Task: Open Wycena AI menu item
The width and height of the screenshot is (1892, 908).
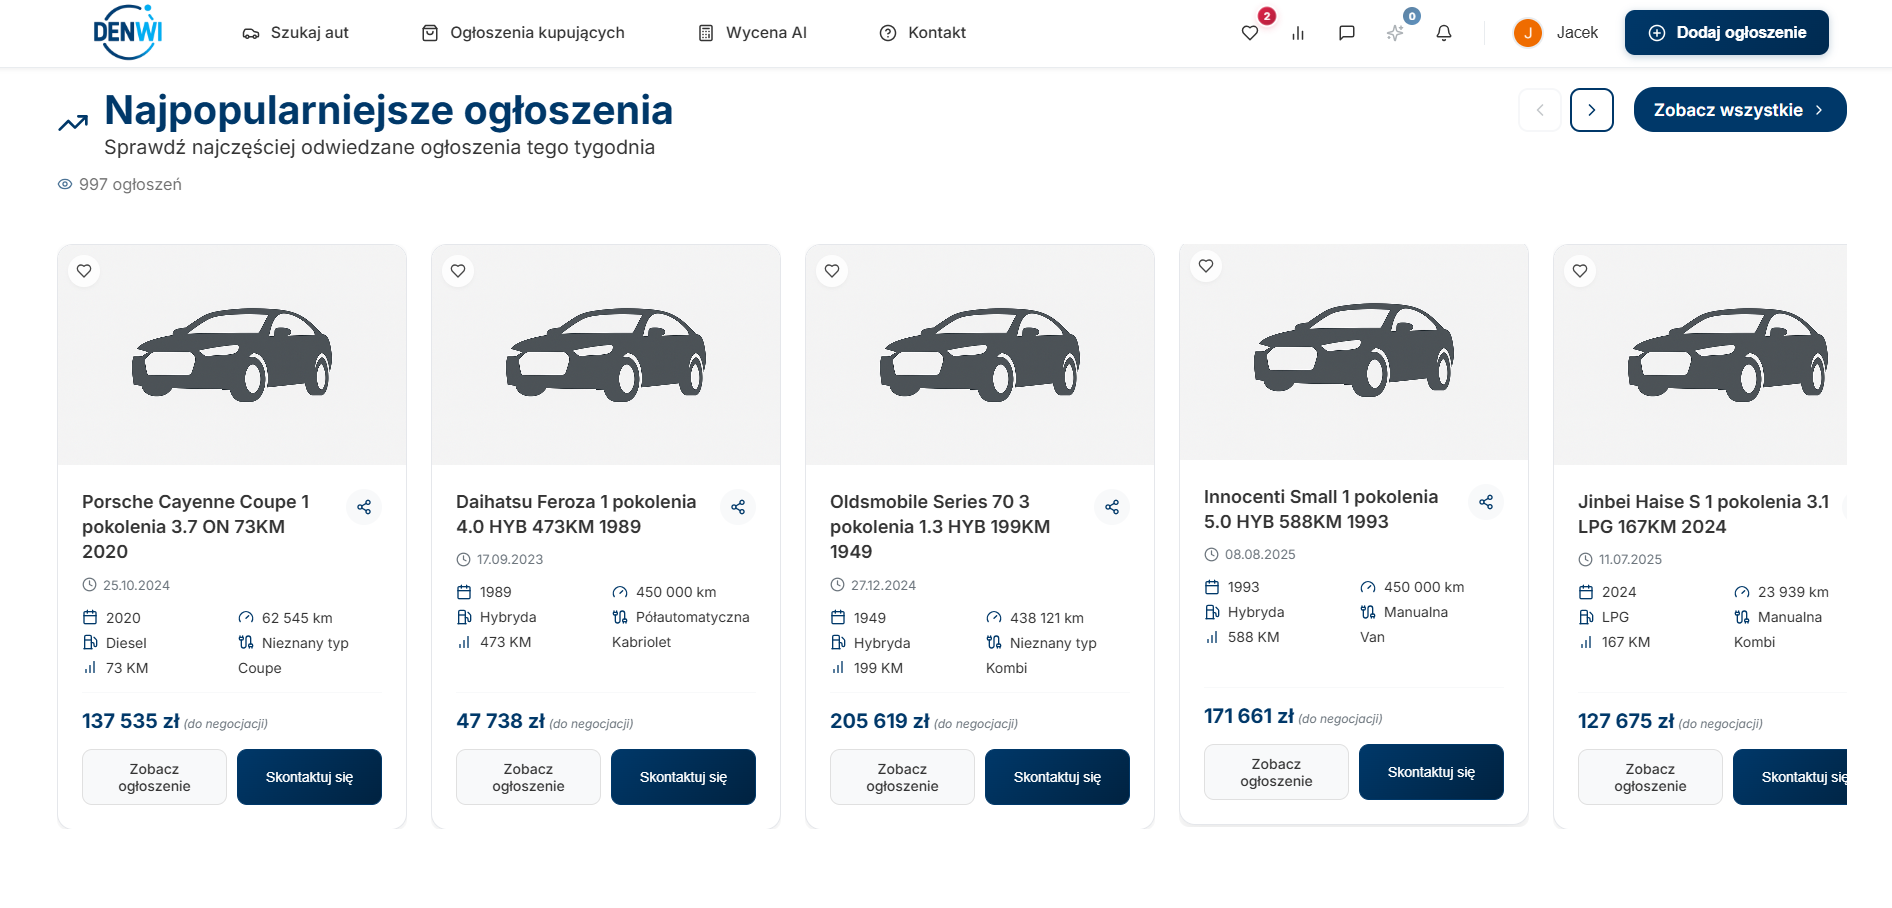Action: point(753,33)
